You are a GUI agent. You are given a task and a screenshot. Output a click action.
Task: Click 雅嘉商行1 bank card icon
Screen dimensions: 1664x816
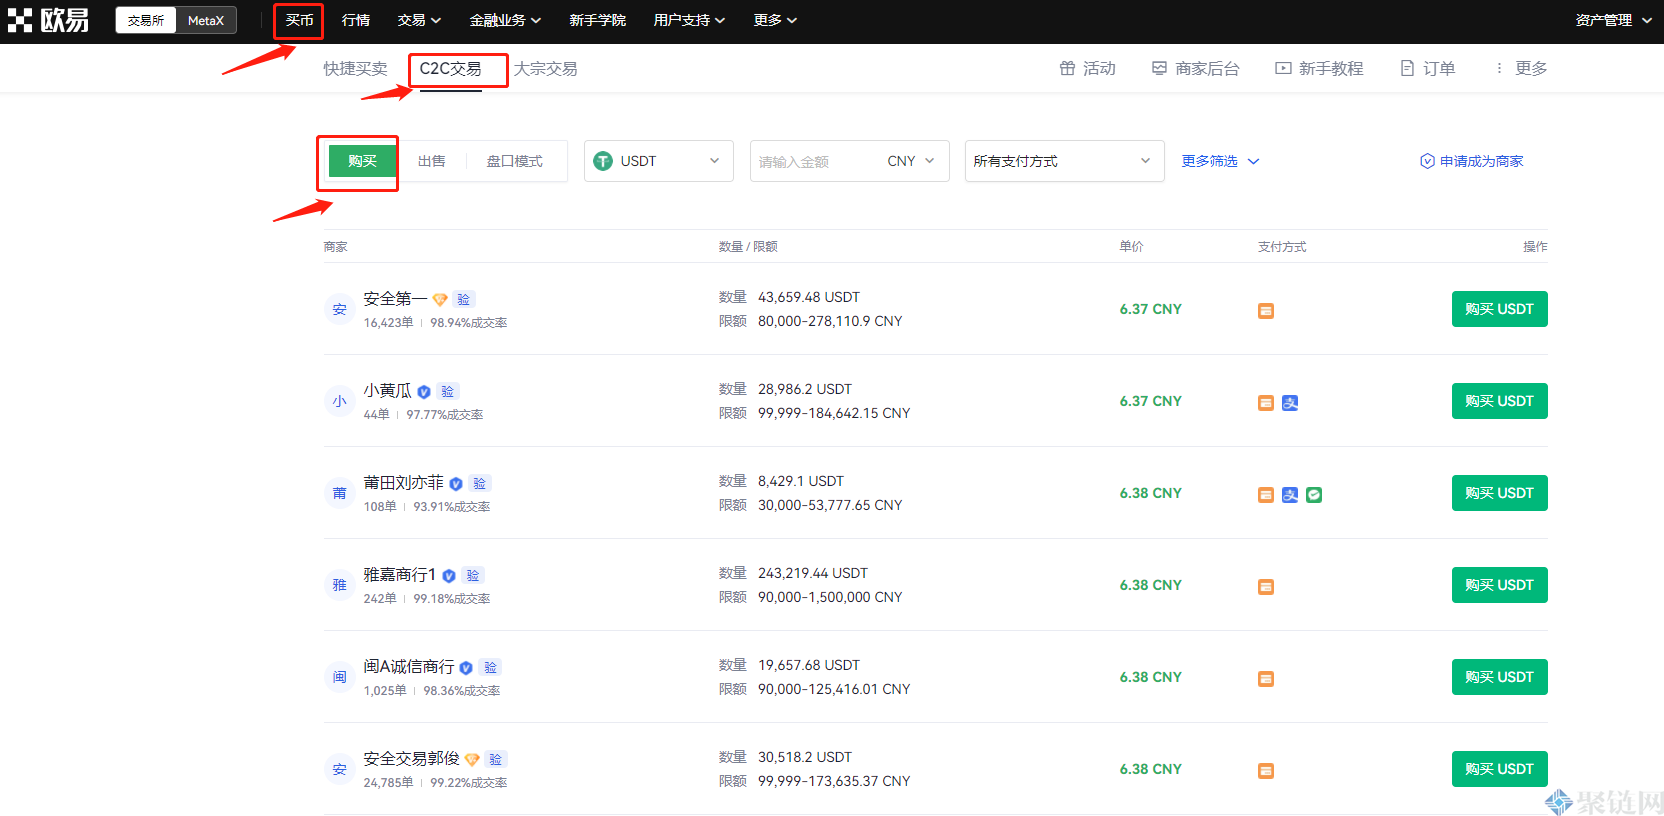pos(1266,587)
